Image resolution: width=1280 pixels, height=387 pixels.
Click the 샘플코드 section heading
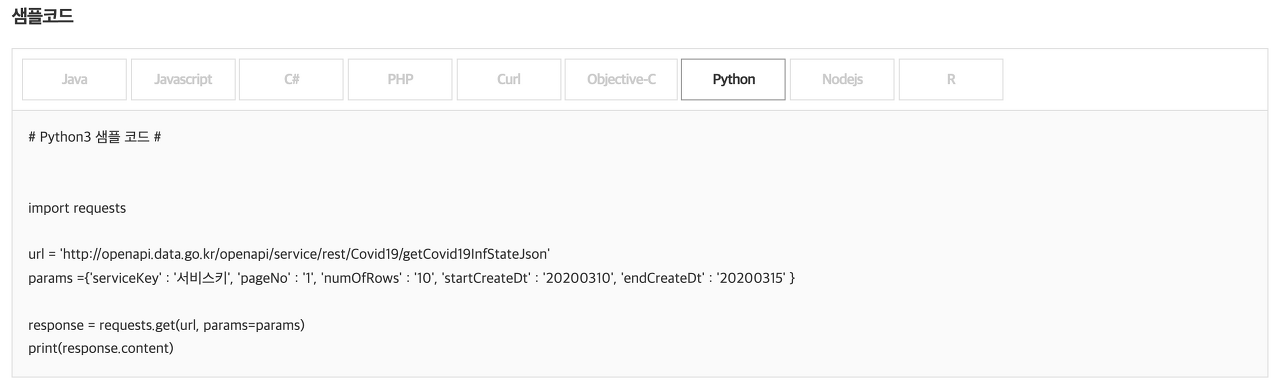pyautogui.click(x=41, y=16)
